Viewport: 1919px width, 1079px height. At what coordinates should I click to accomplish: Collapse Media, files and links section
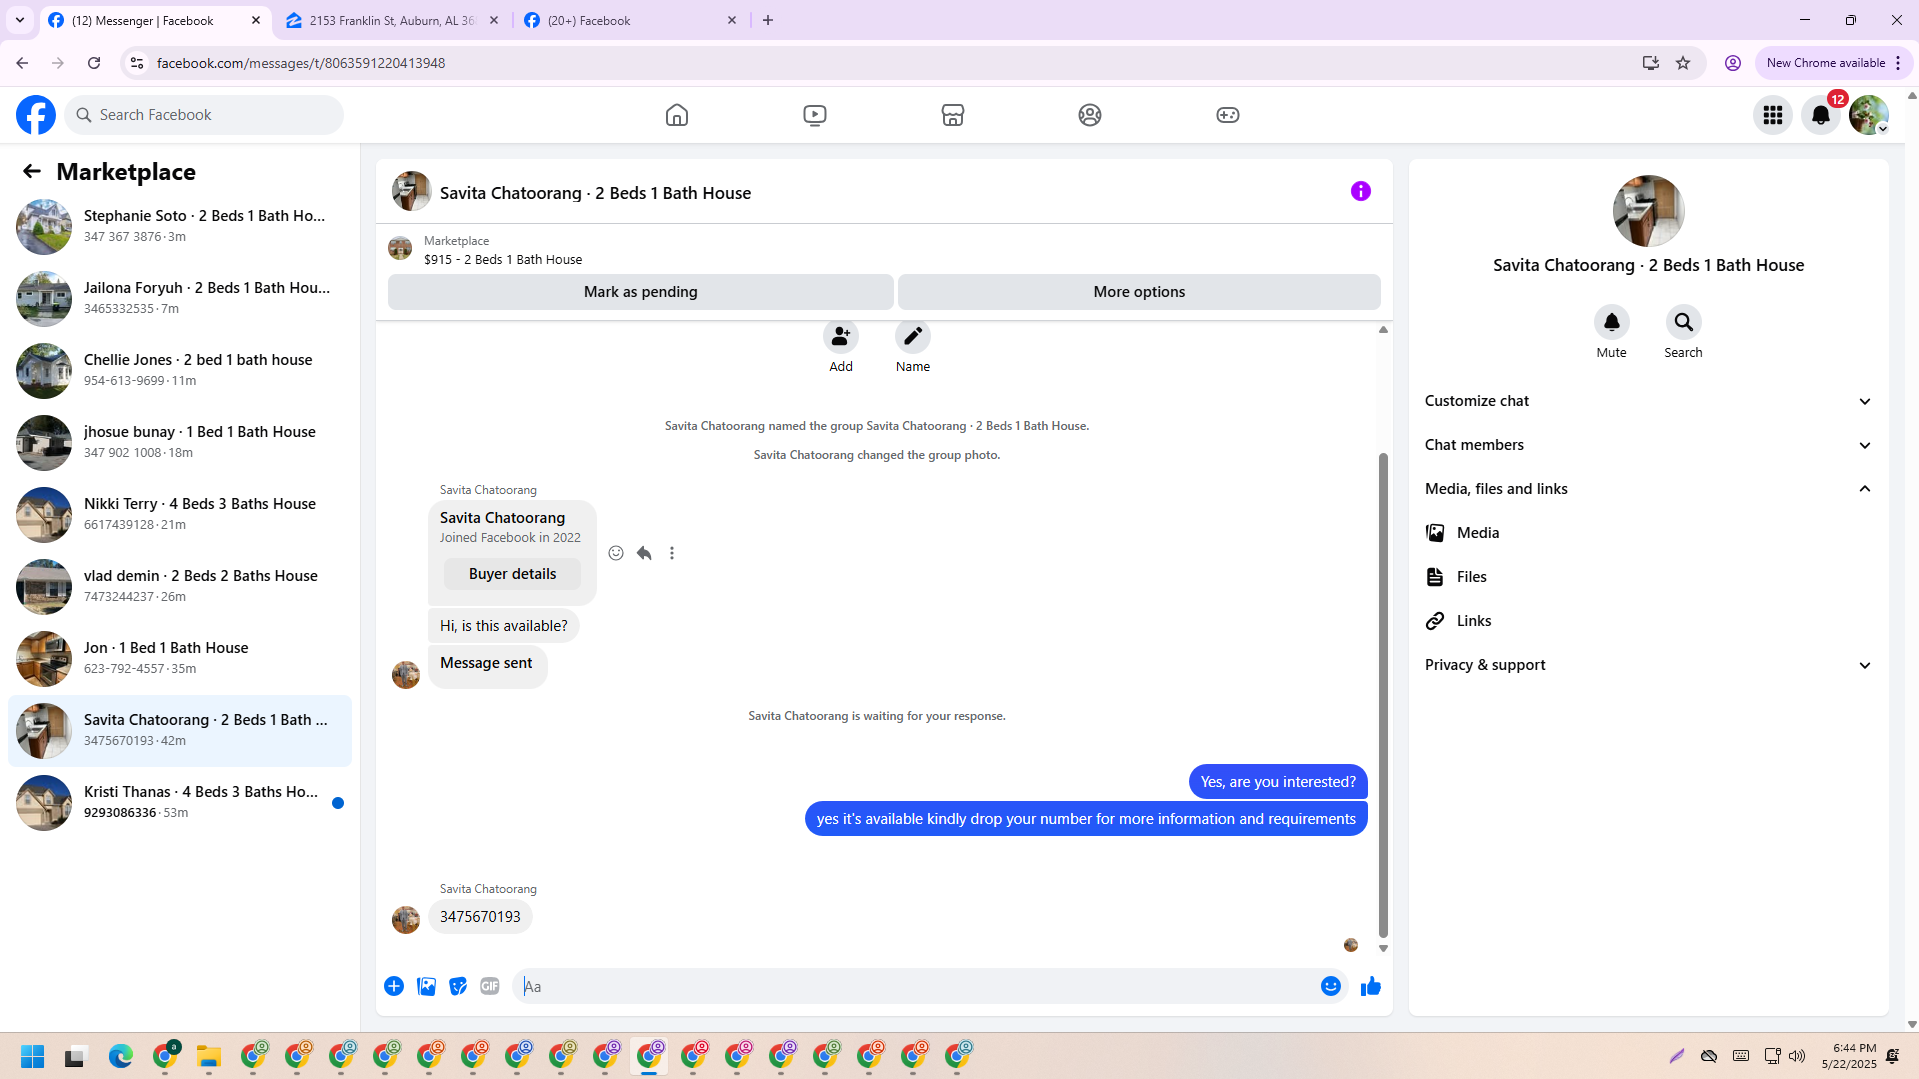(1648, 489)
